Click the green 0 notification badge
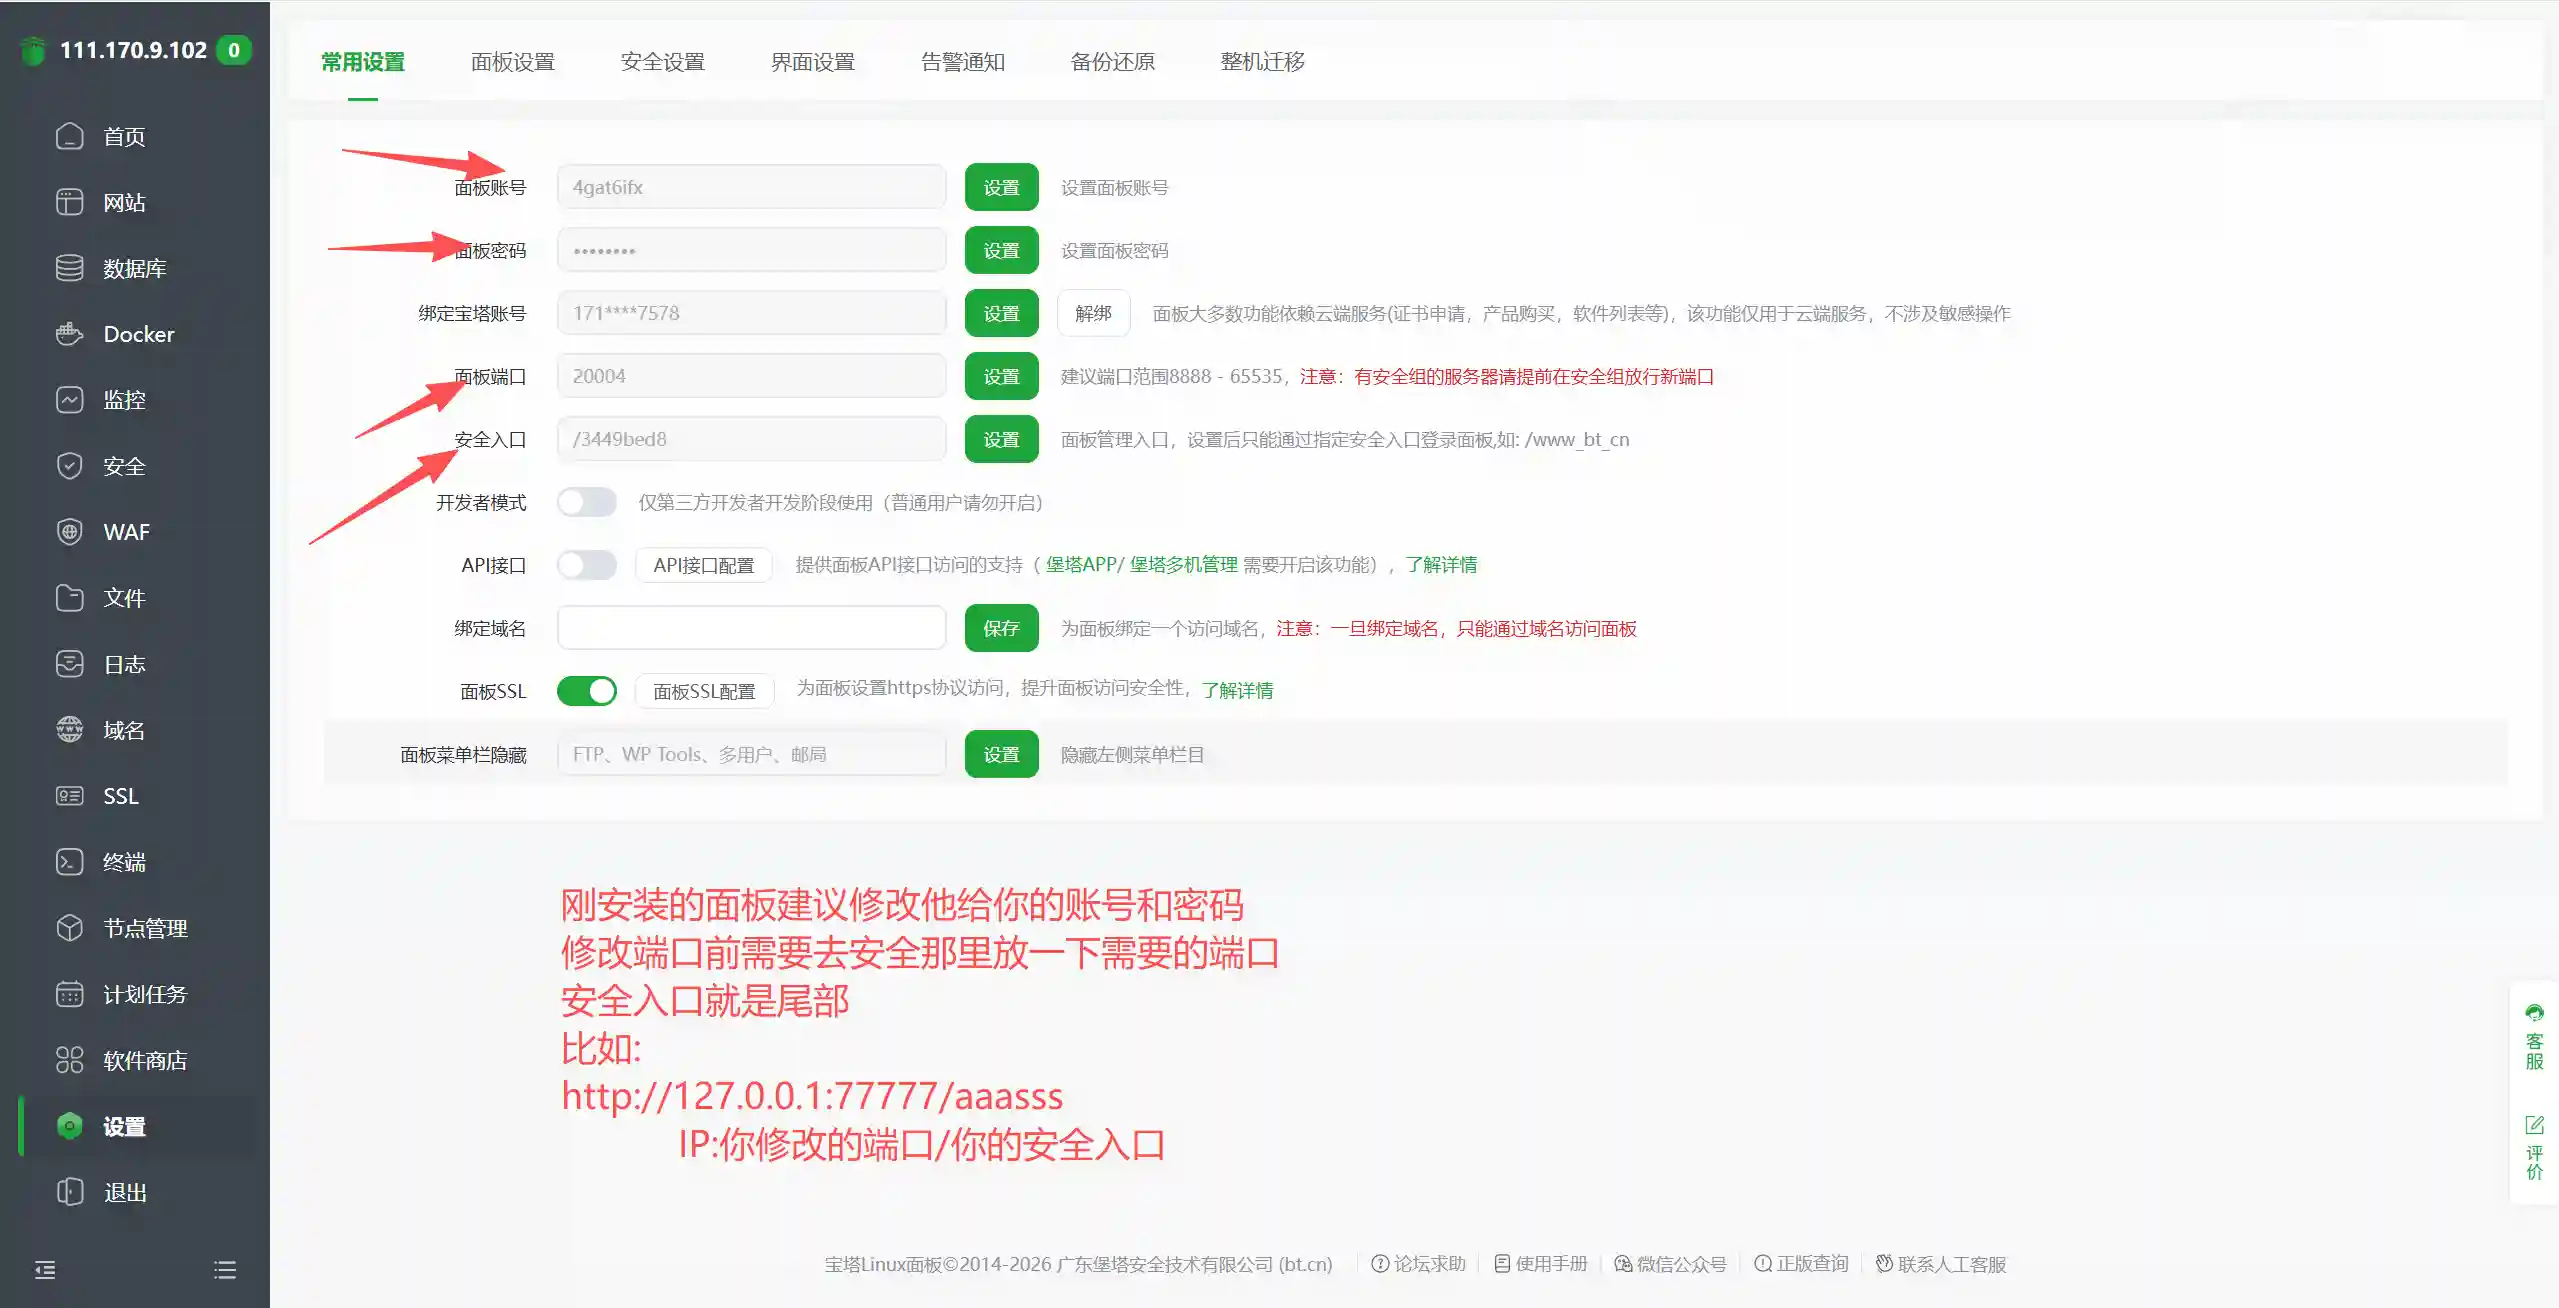Viewport: 2559px width, 1308px height. (x=234, y=50)
